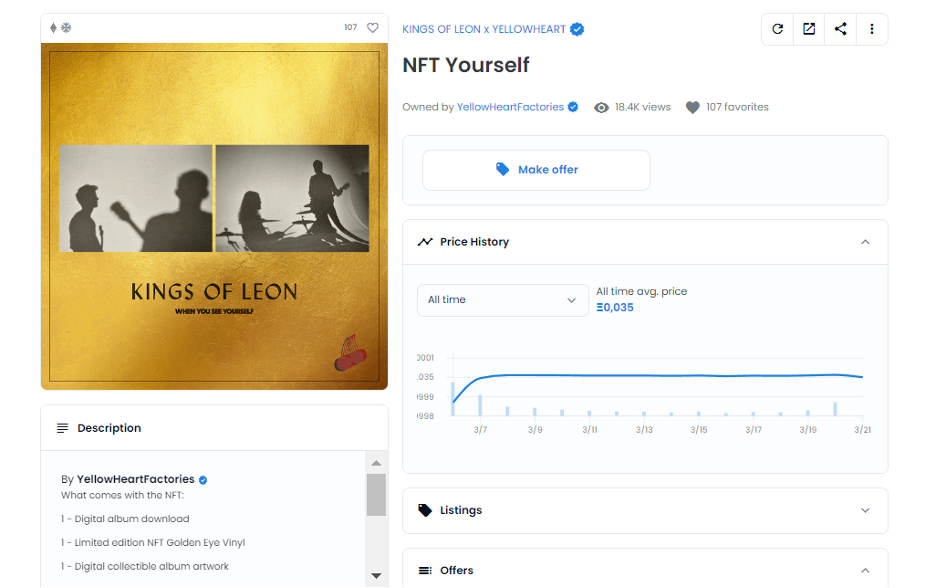Click the filled heart favorites icon
The image size is (936, 588).
(x=692, y=107)
